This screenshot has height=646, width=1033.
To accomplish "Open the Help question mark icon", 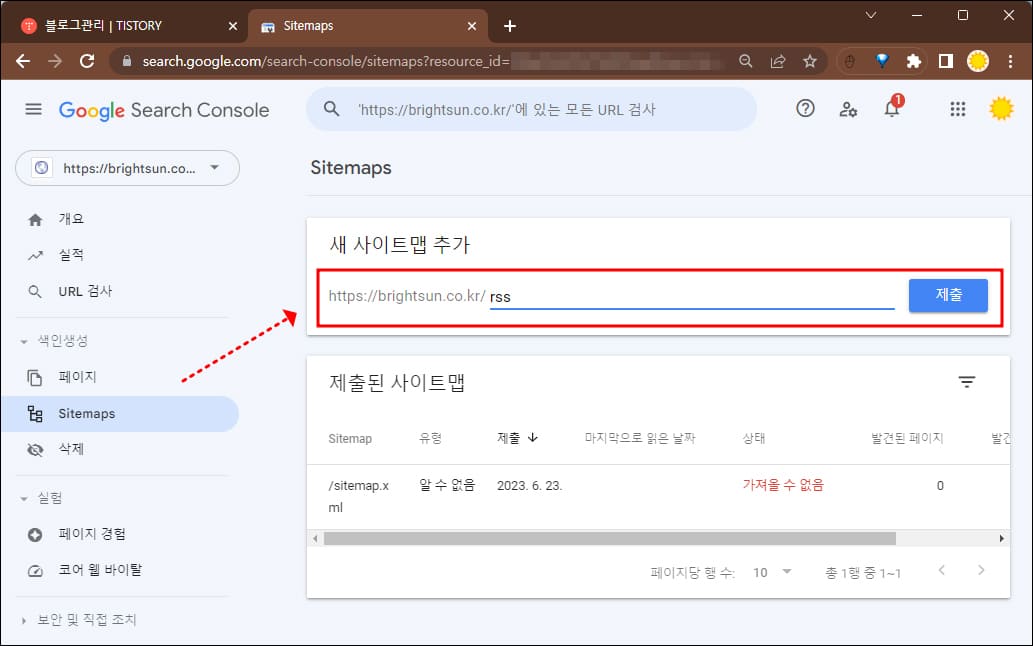I will tap(805, 109).
